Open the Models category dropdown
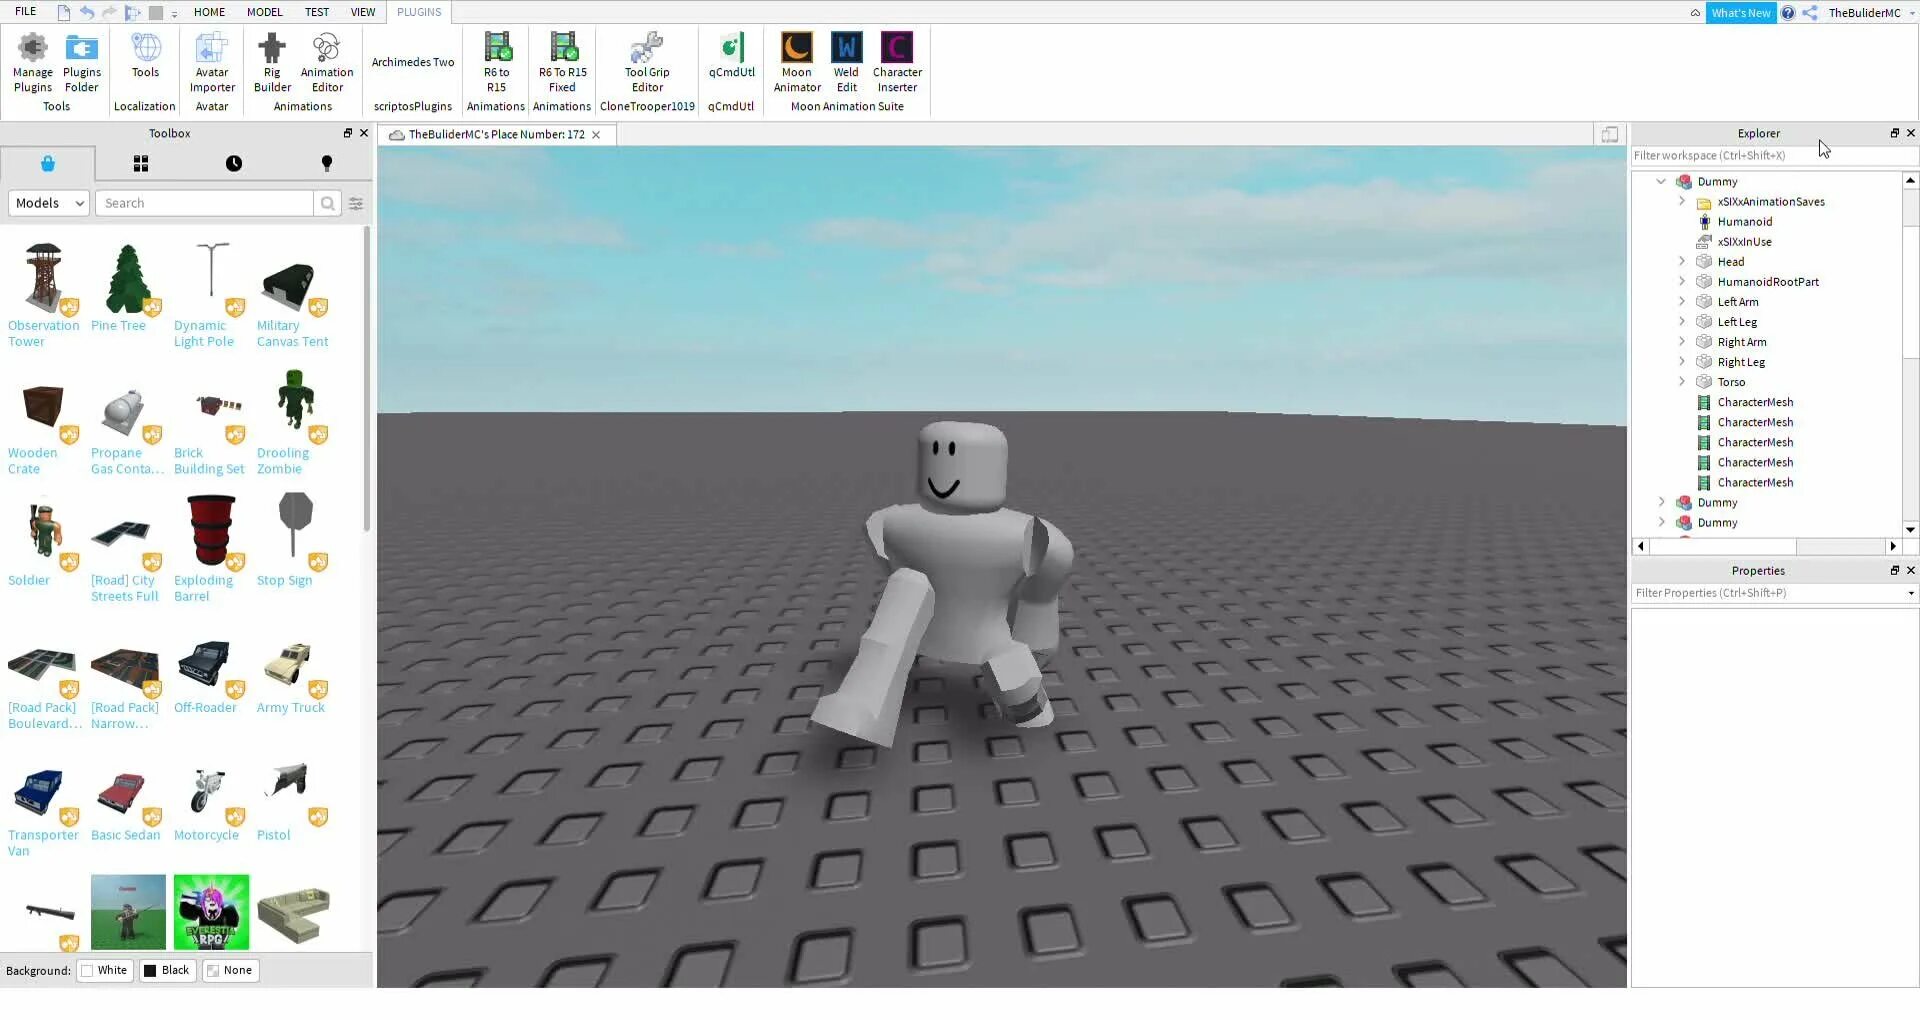 click(49, 204)
